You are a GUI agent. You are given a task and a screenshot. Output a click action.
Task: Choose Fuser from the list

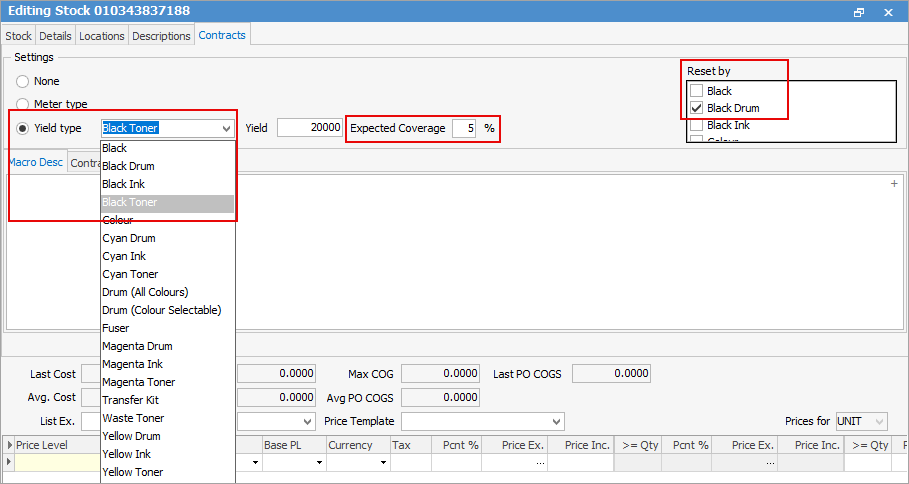168,328
